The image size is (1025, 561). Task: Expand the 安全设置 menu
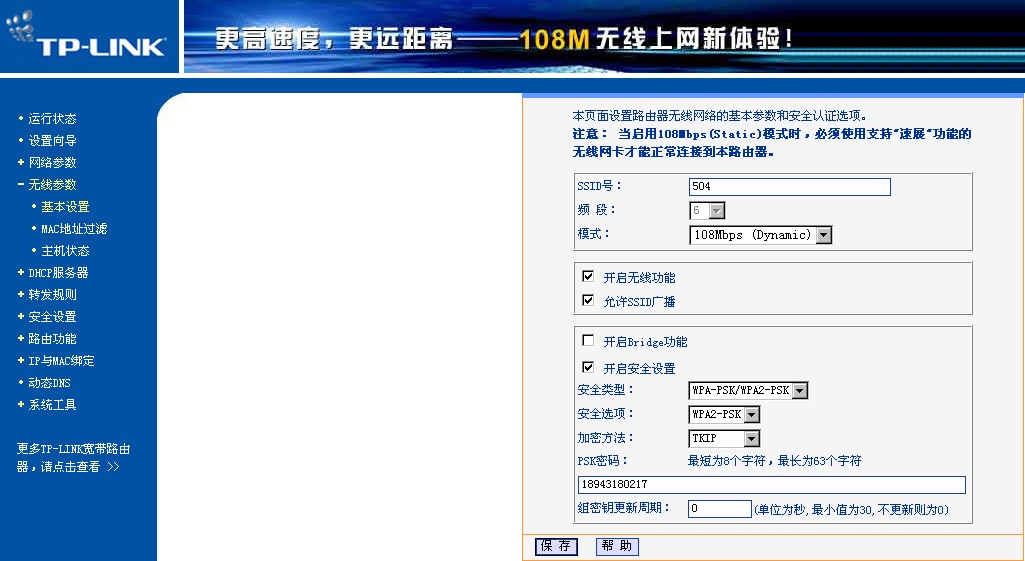[x=52, y=317]
